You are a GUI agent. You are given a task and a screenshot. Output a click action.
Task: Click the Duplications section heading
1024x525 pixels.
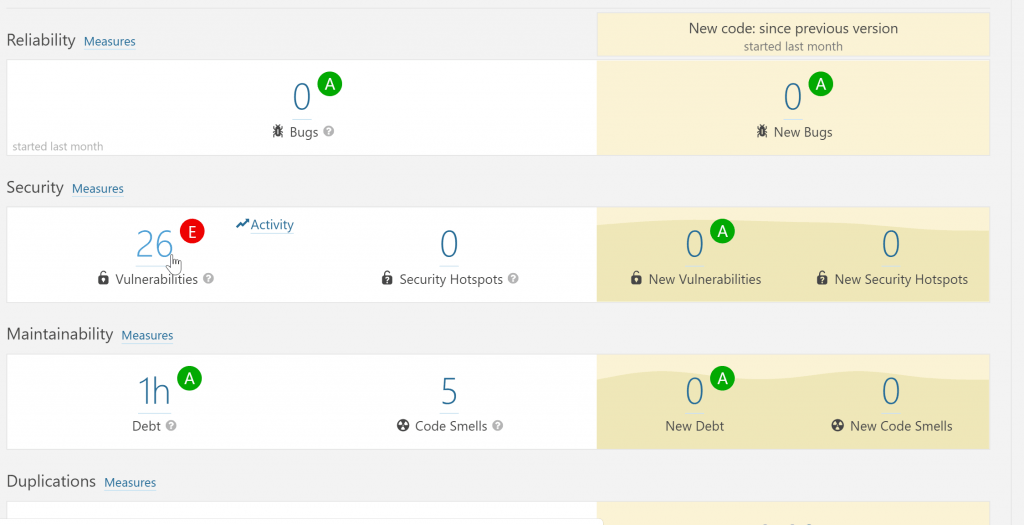(51, 481)
